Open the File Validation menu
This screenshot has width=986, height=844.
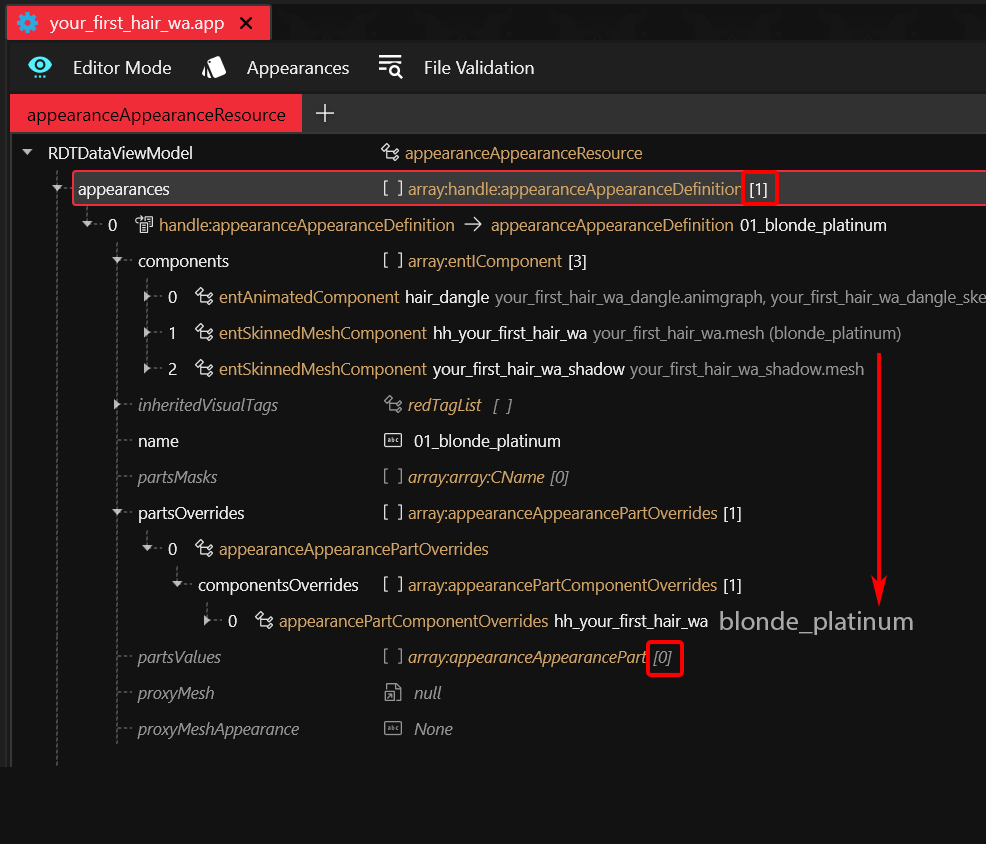tap(478, 68)
